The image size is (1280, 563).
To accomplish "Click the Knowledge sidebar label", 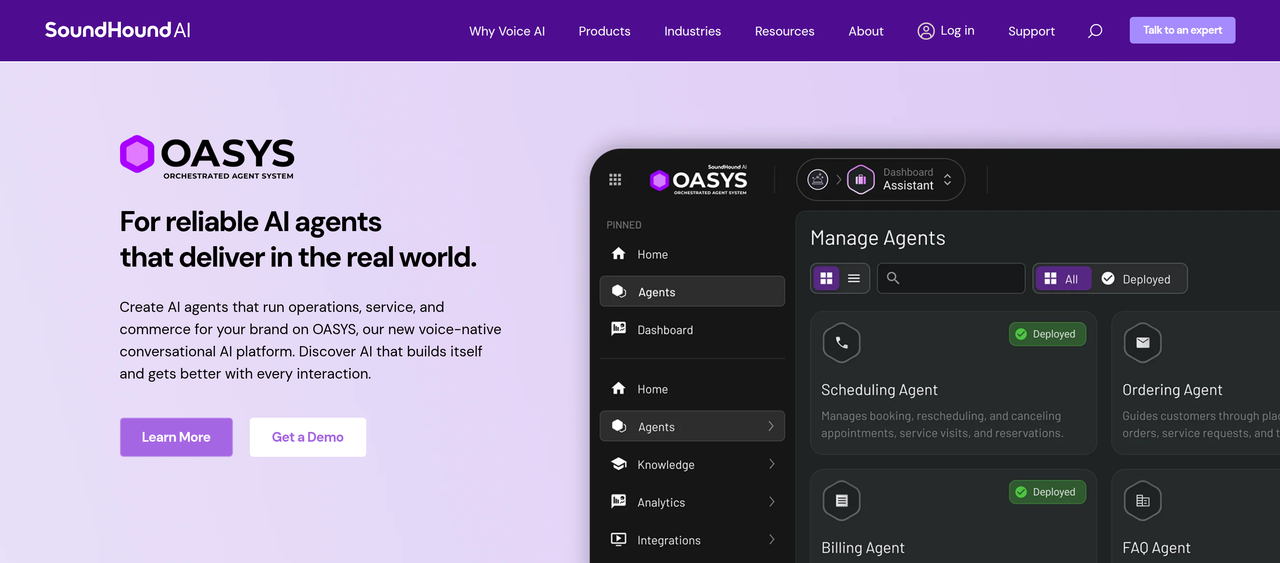I will [666, 465].
